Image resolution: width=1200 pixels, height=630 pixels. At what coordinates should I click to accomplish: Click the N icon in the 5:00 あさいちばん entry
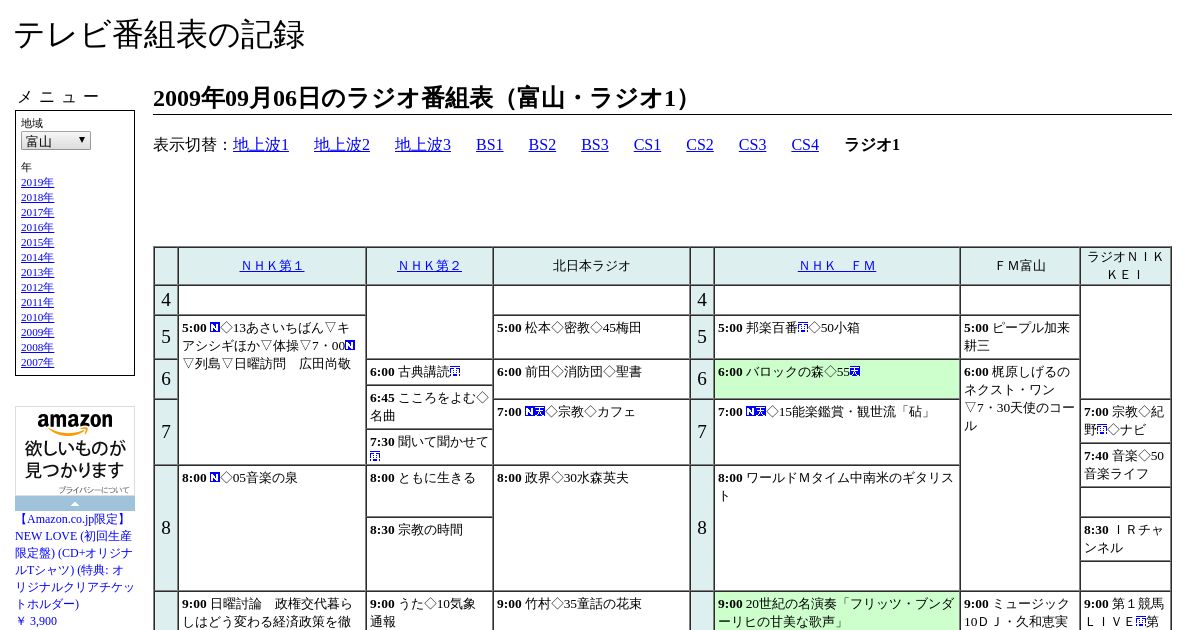(215, 328)
